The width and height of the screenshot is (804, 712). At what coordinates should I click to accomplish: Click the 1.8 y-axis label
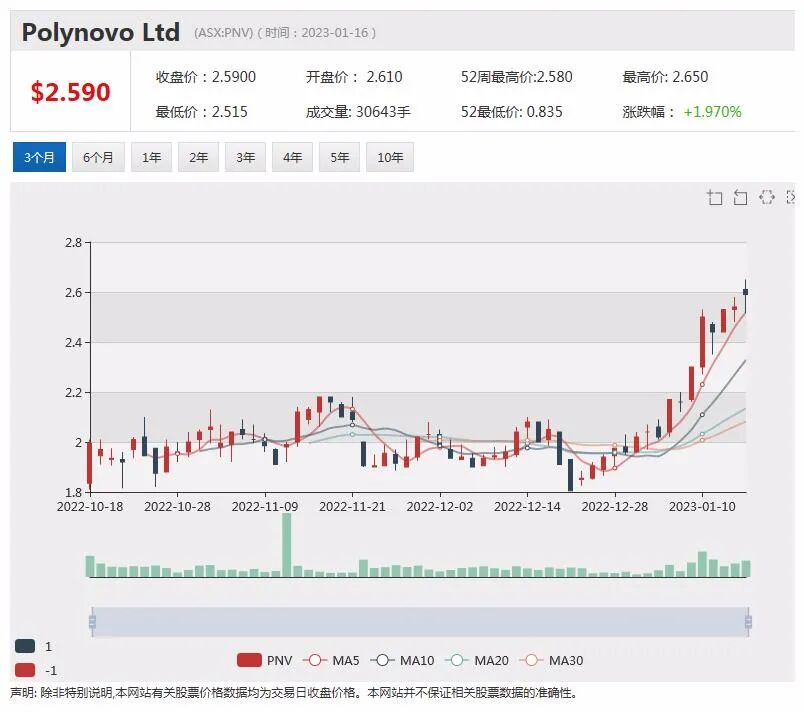(73, 493)
